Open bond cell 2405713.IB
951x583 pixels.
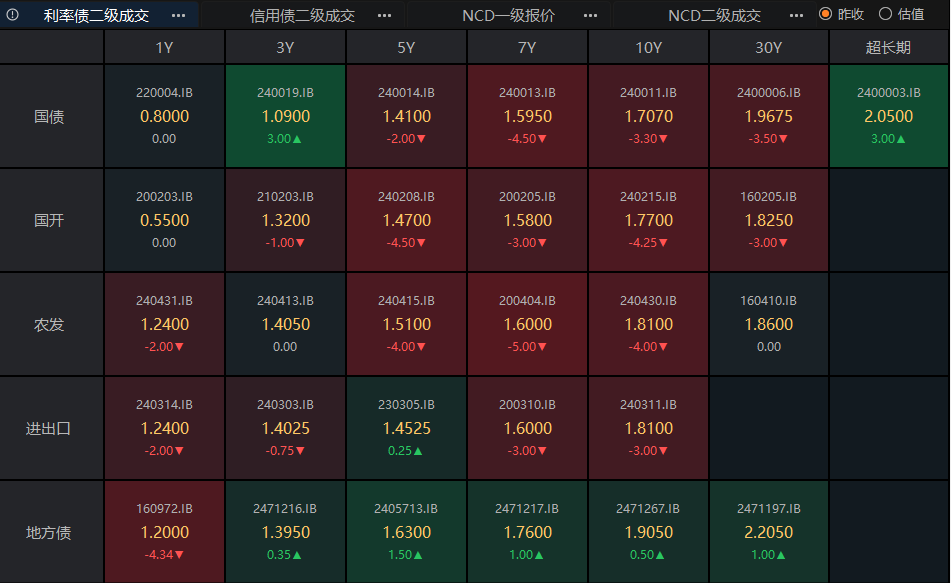click(x=406, y=532)
